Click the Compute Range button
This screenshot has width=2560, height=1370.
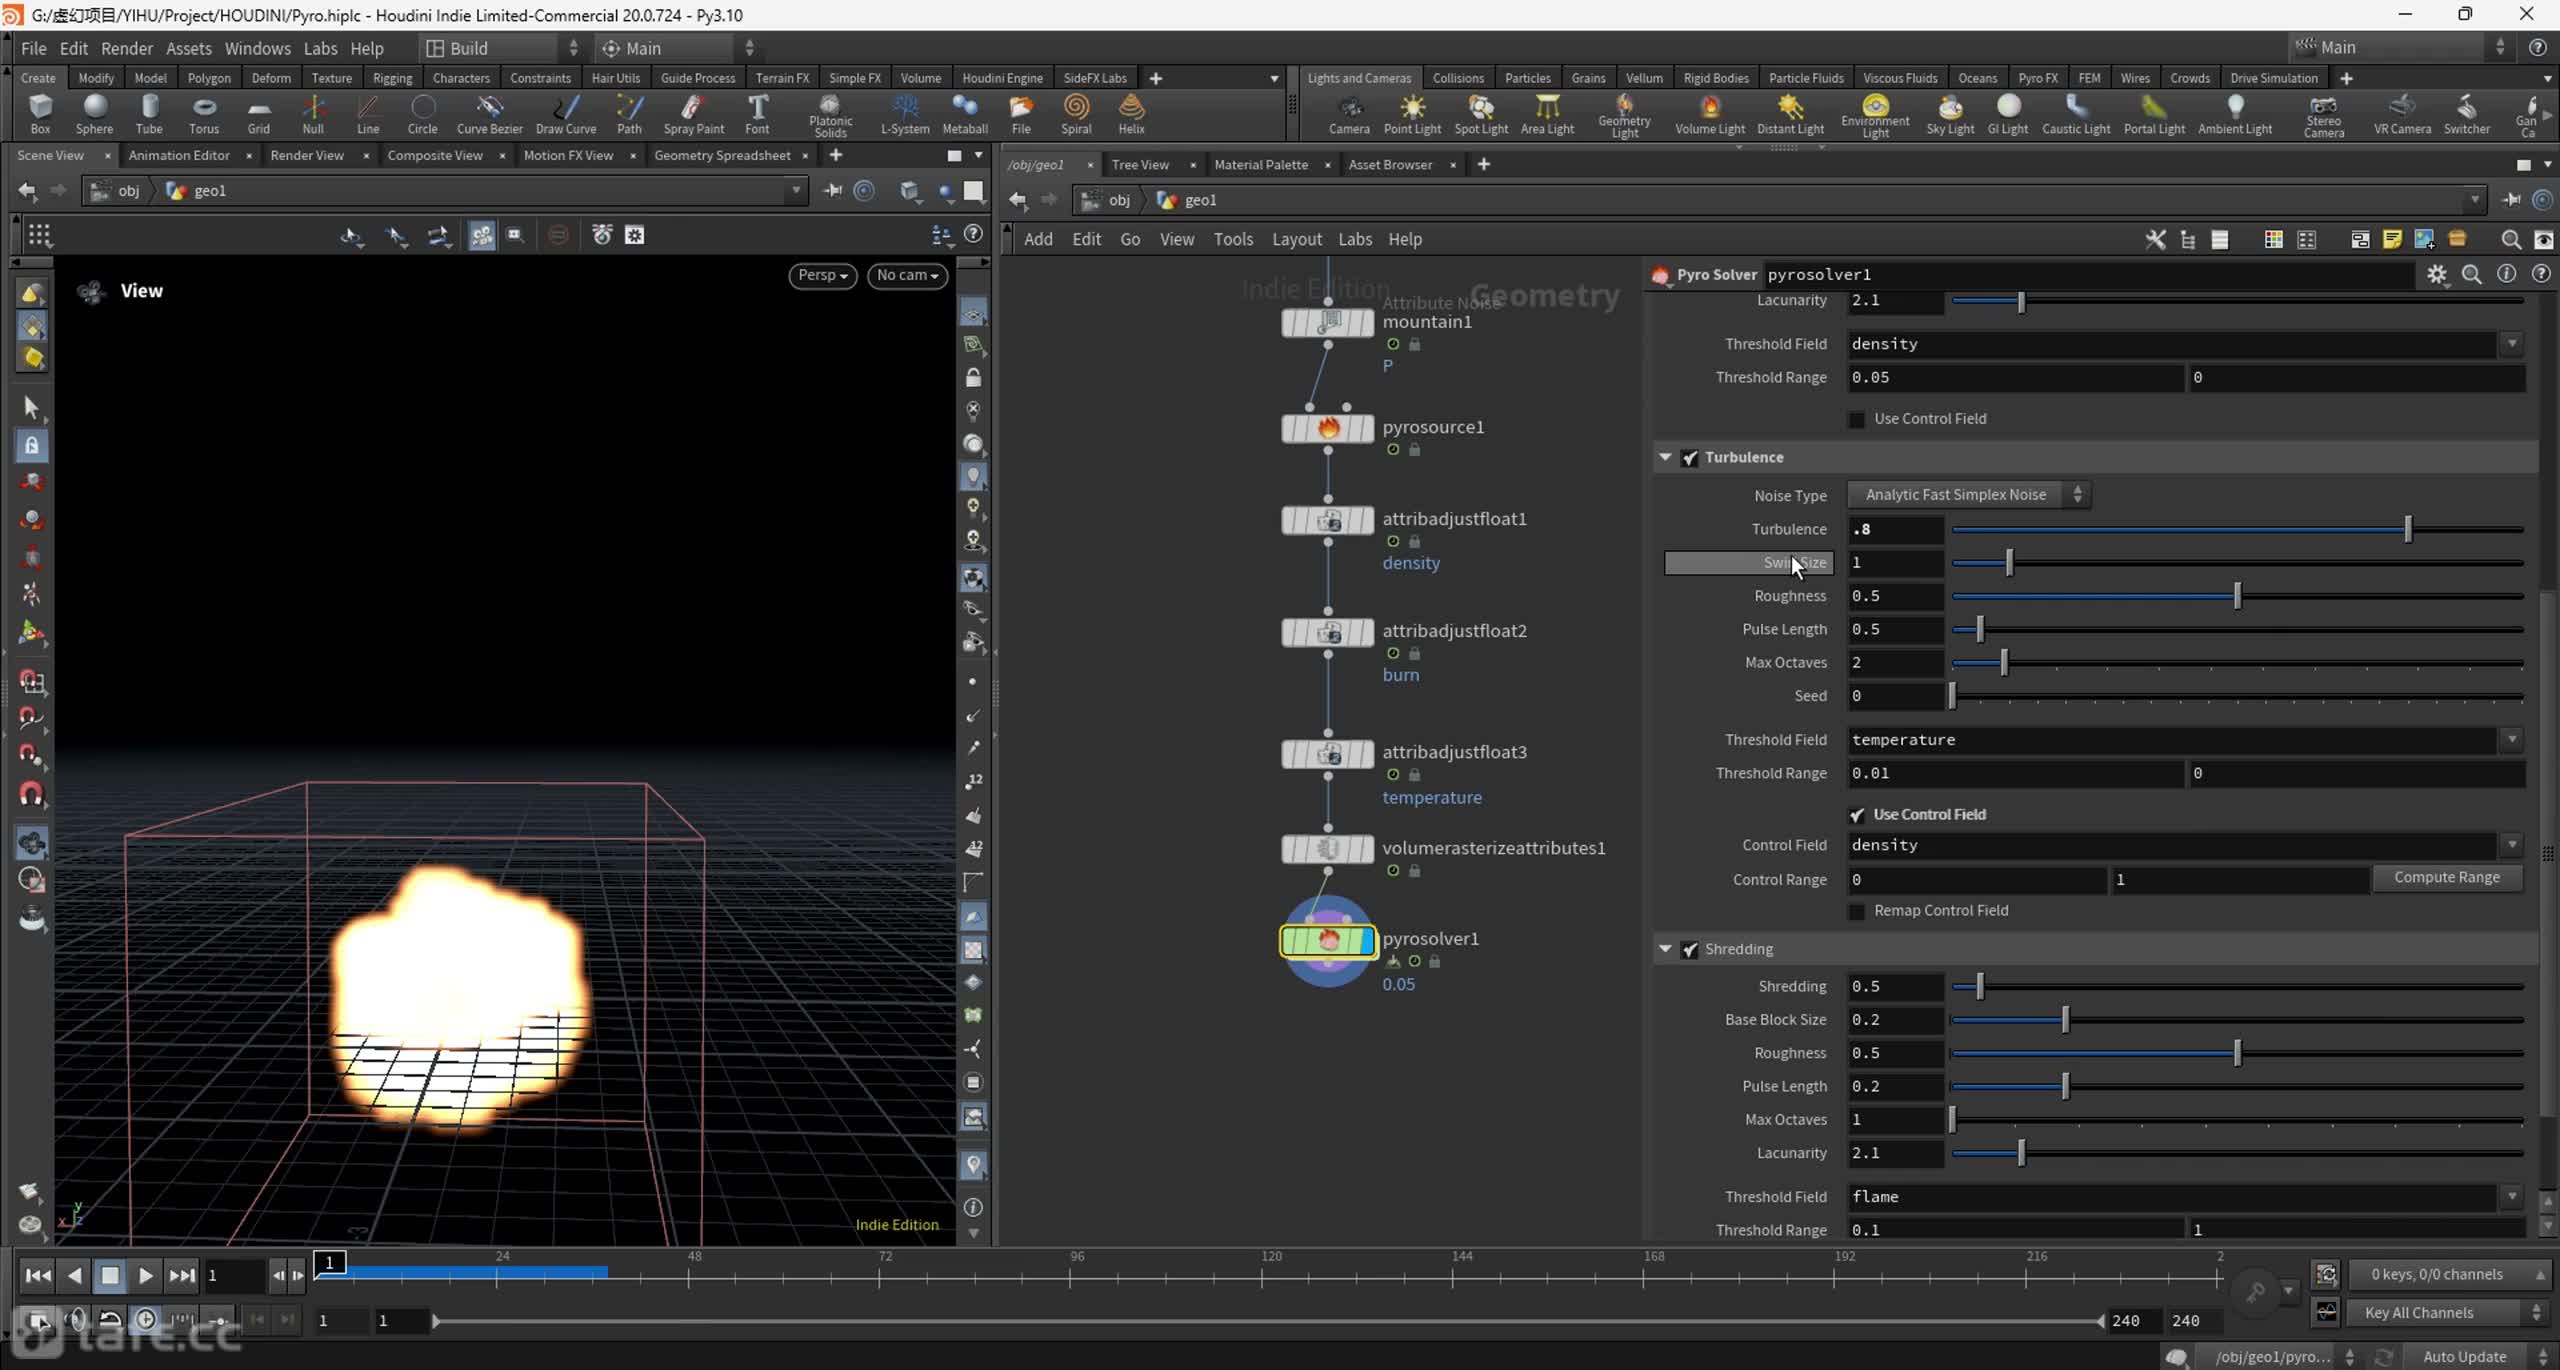(2446, 877)
